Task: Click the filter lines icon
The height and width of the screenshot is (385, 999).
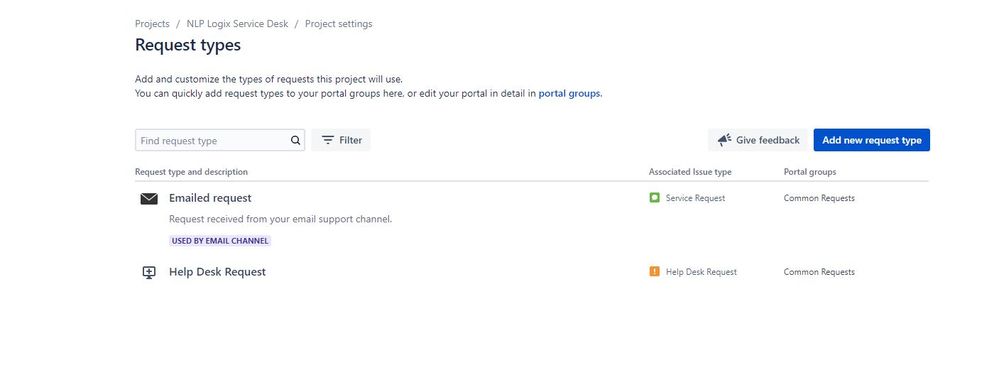Action: point(327,140)
